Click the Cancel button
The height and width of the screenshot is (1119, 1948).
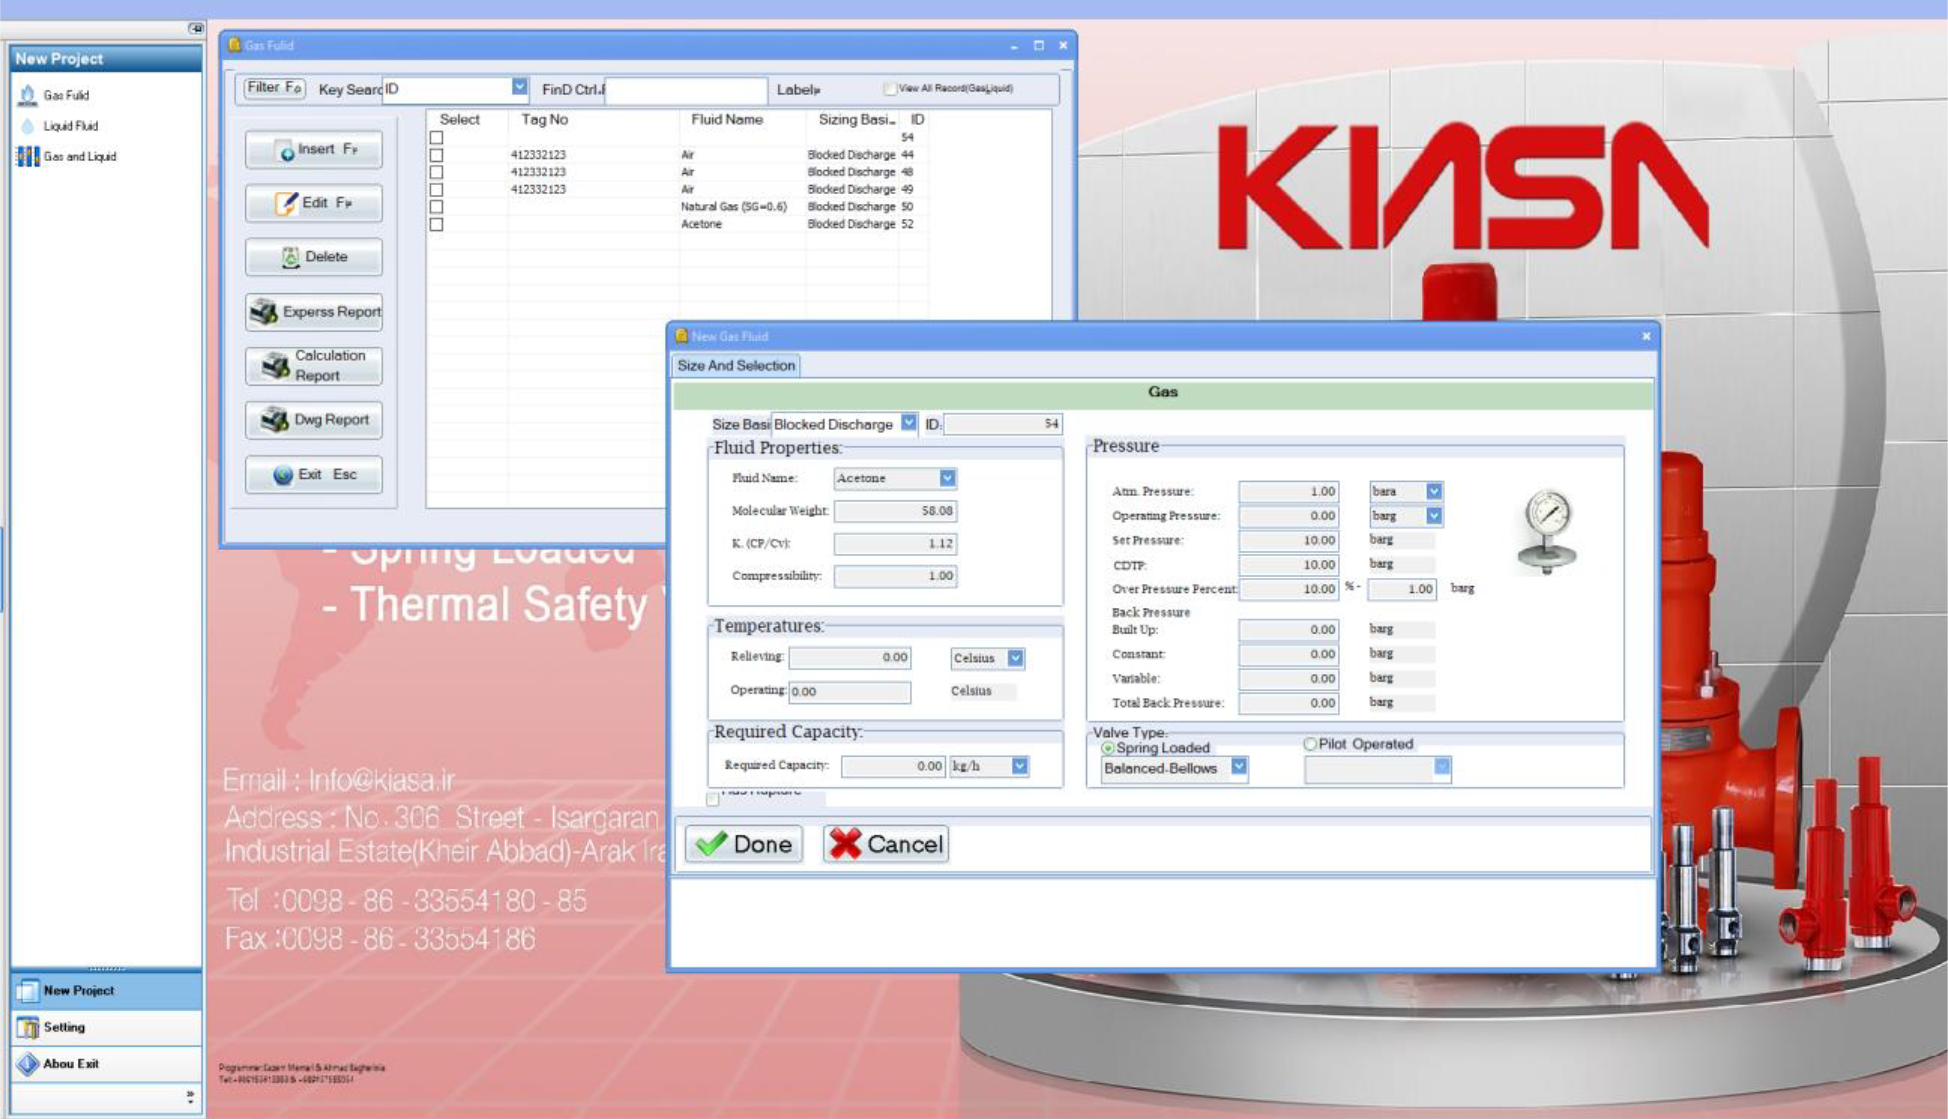click(x=886, y=844)
